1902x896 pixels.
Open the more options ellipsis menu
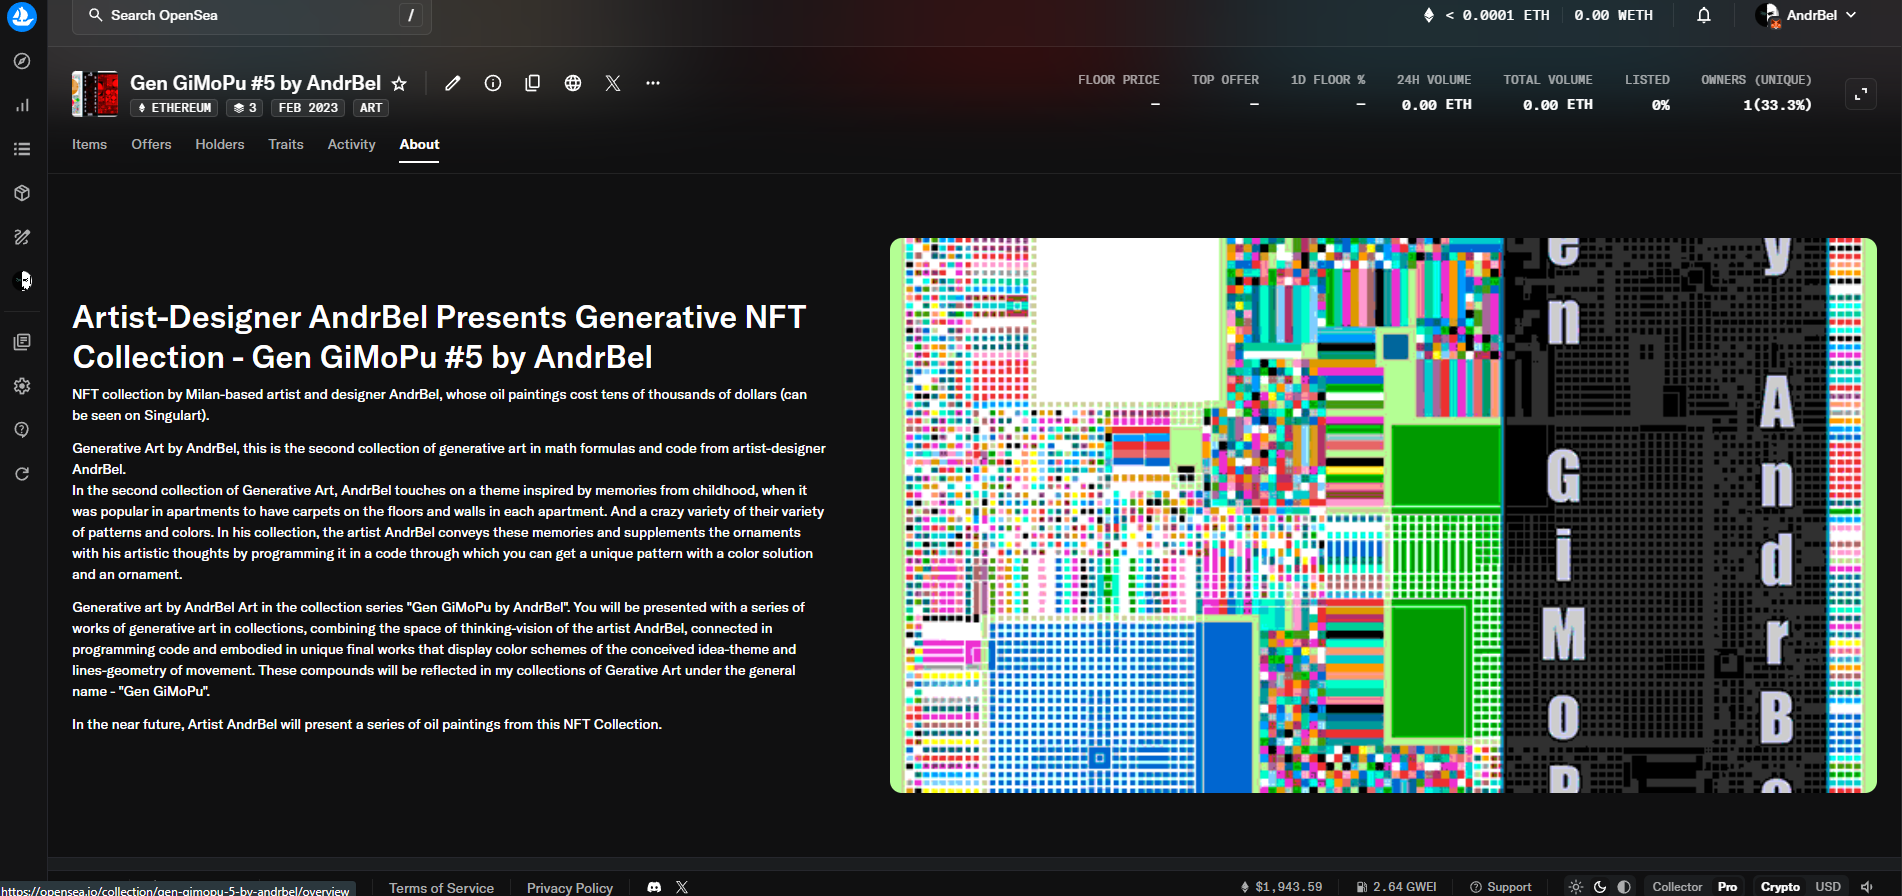pos(653,83)
